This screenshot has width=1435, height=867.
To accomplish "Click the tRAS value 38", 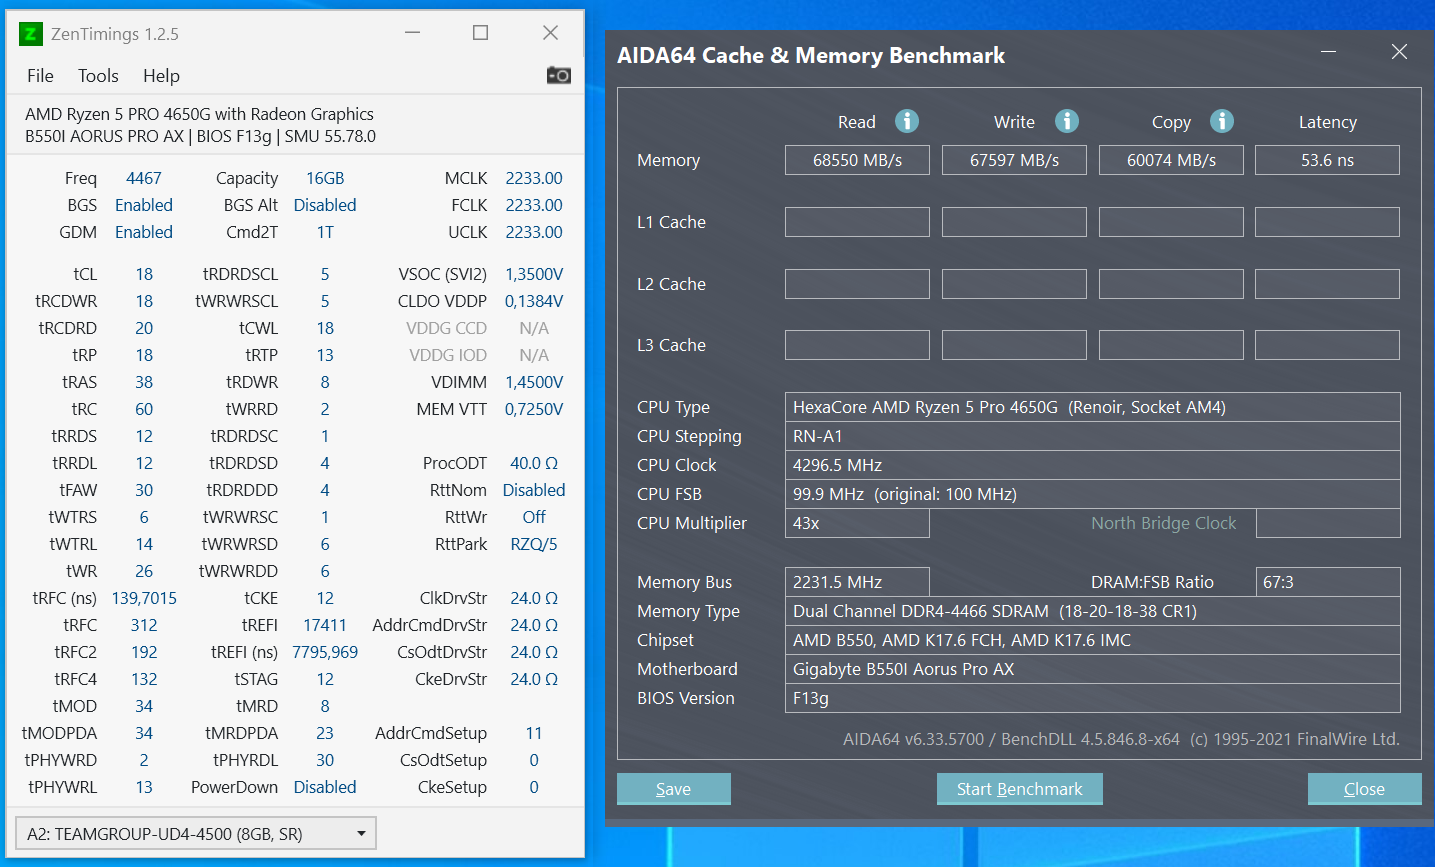I will 144,382.
